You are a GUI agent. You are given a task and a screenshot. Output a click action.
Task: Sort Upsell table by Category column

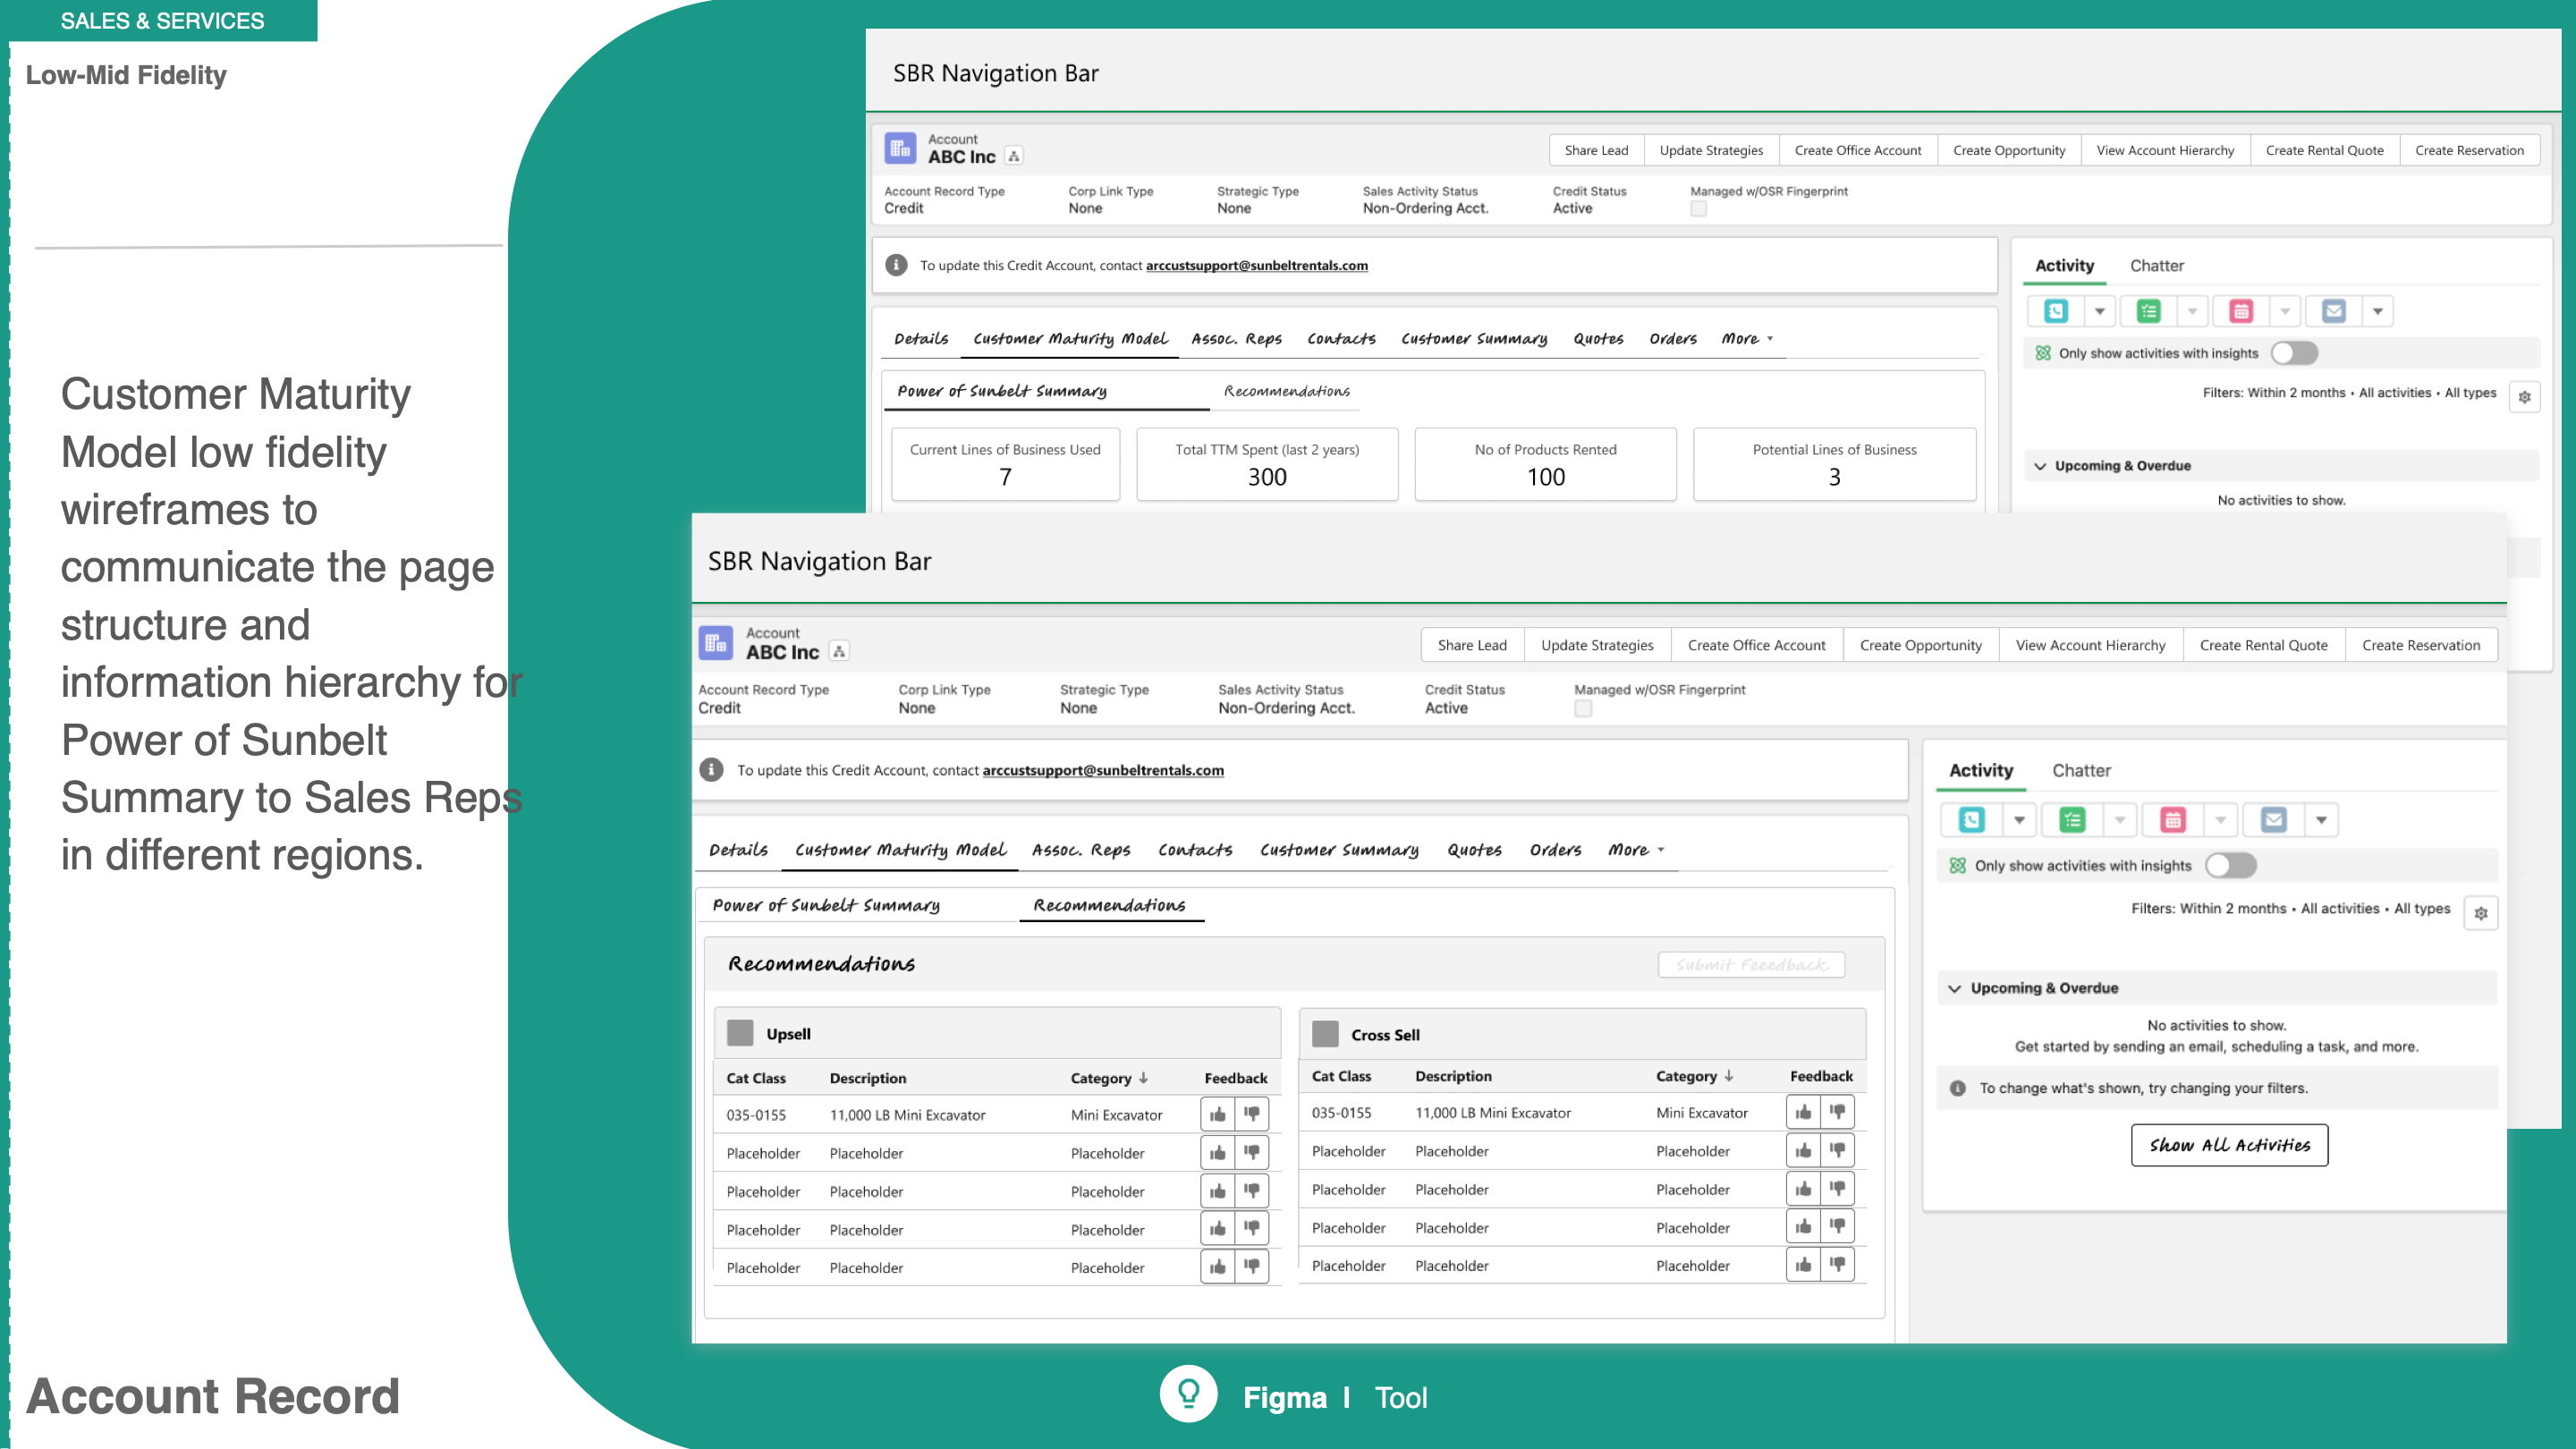(x=1109, y=1078)
